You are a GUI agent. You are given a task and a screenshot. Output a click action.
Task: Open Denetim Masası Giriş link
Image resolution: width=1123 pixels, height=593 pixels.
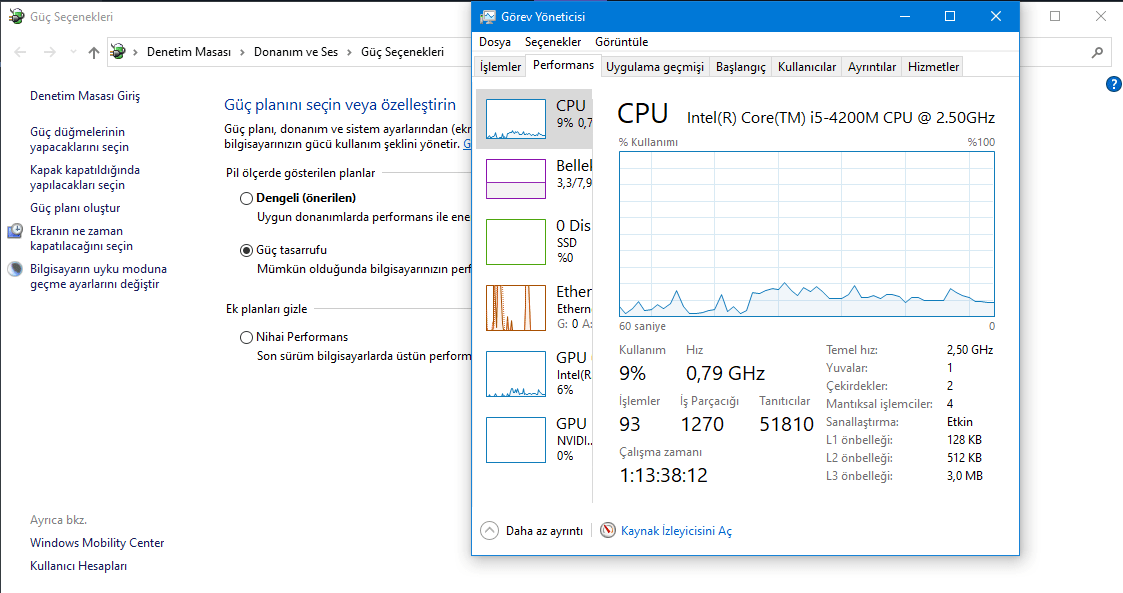coord(85,96)
